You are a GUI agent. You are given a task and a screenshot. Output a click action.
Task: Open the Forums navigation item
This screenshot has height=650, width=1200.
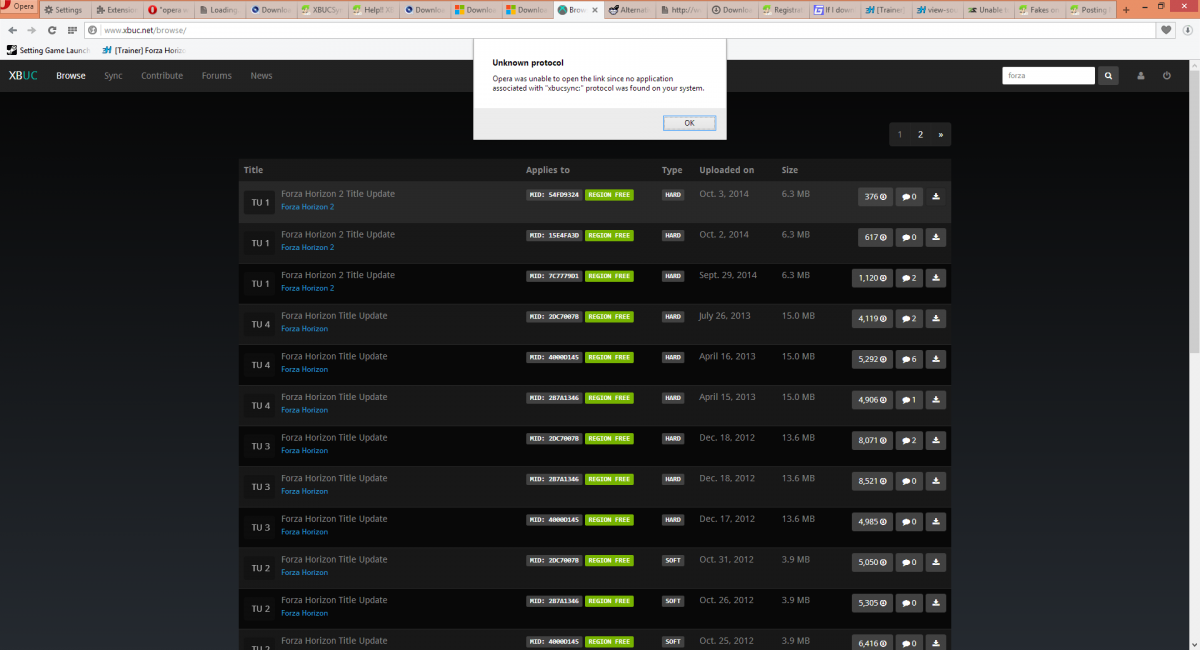(216, 76)
